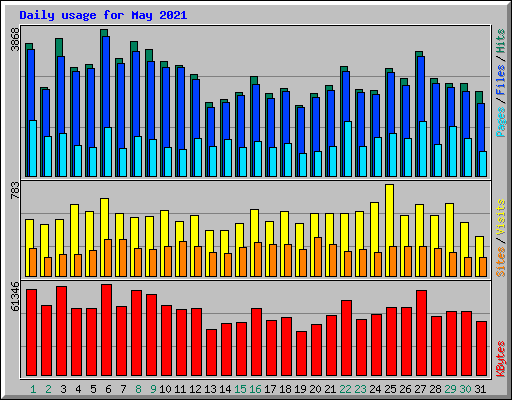The height and width of the screenshot is (400, 512).
Task: Click the red KBytes bar for day 27
Action: [x=421, y=333]
